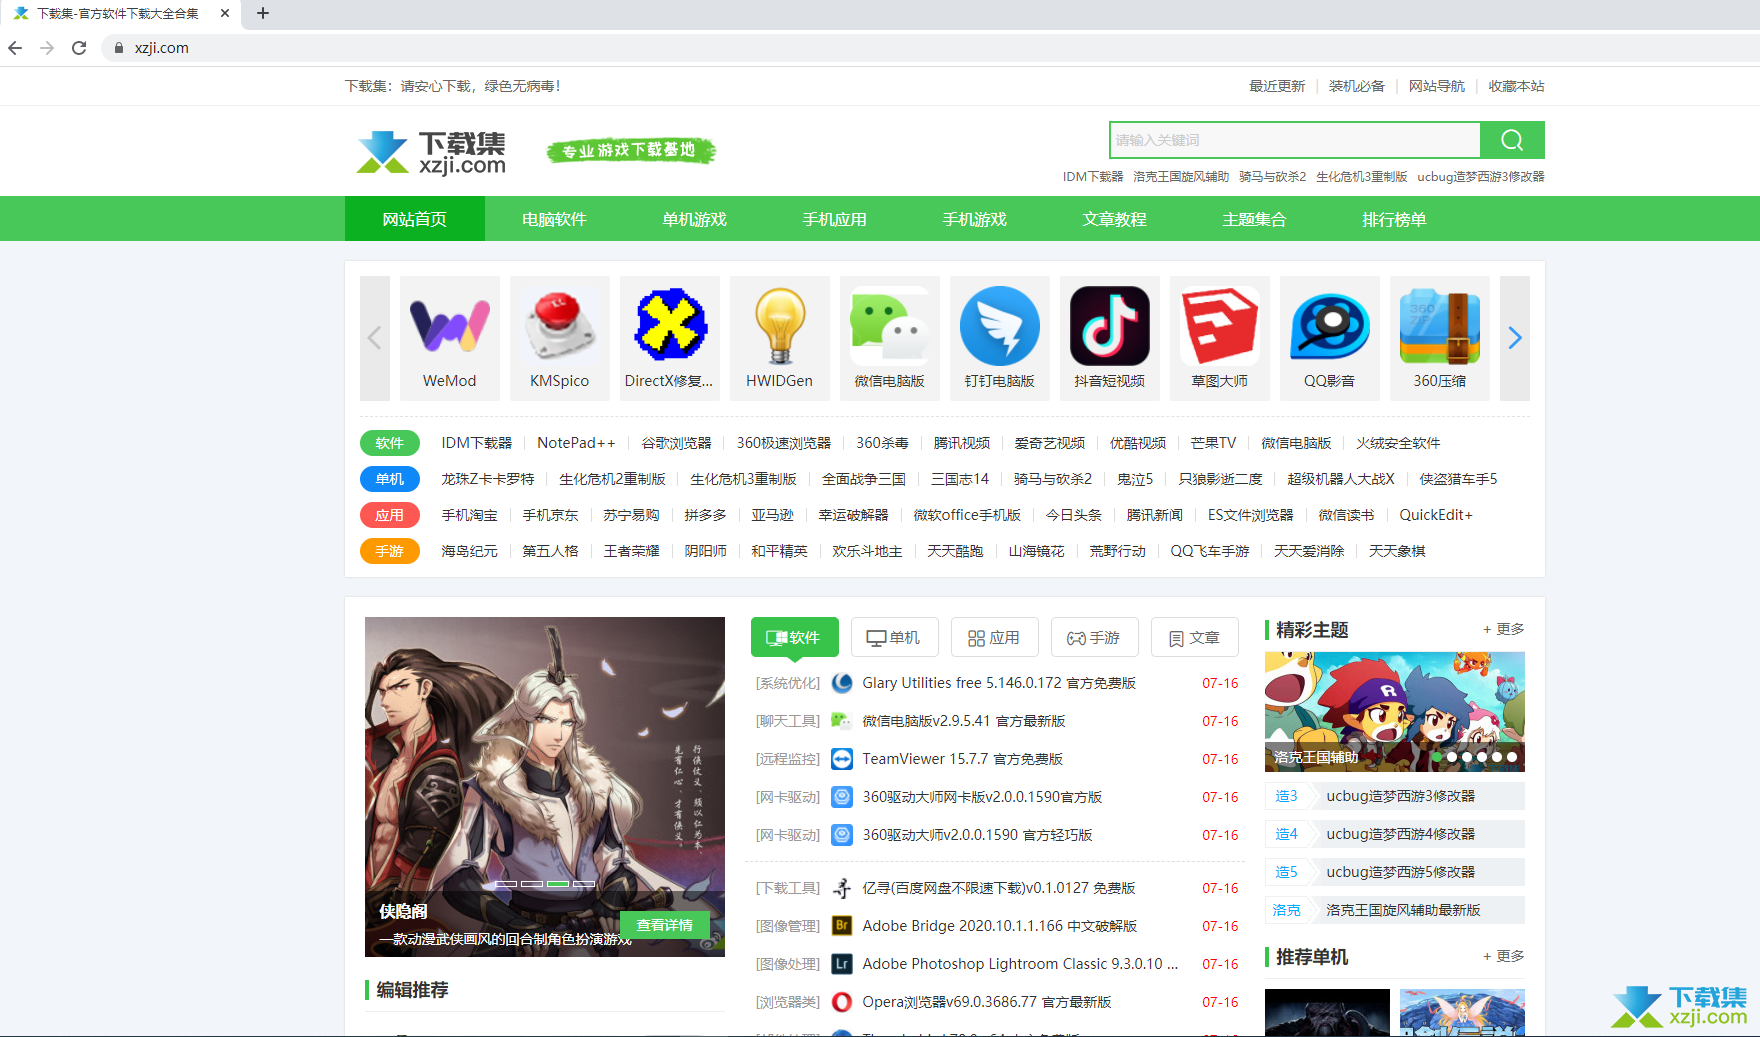Click the Adobe Bridge Br icon
This screenshot has height=1037, width=1760.
click(842, 926)
